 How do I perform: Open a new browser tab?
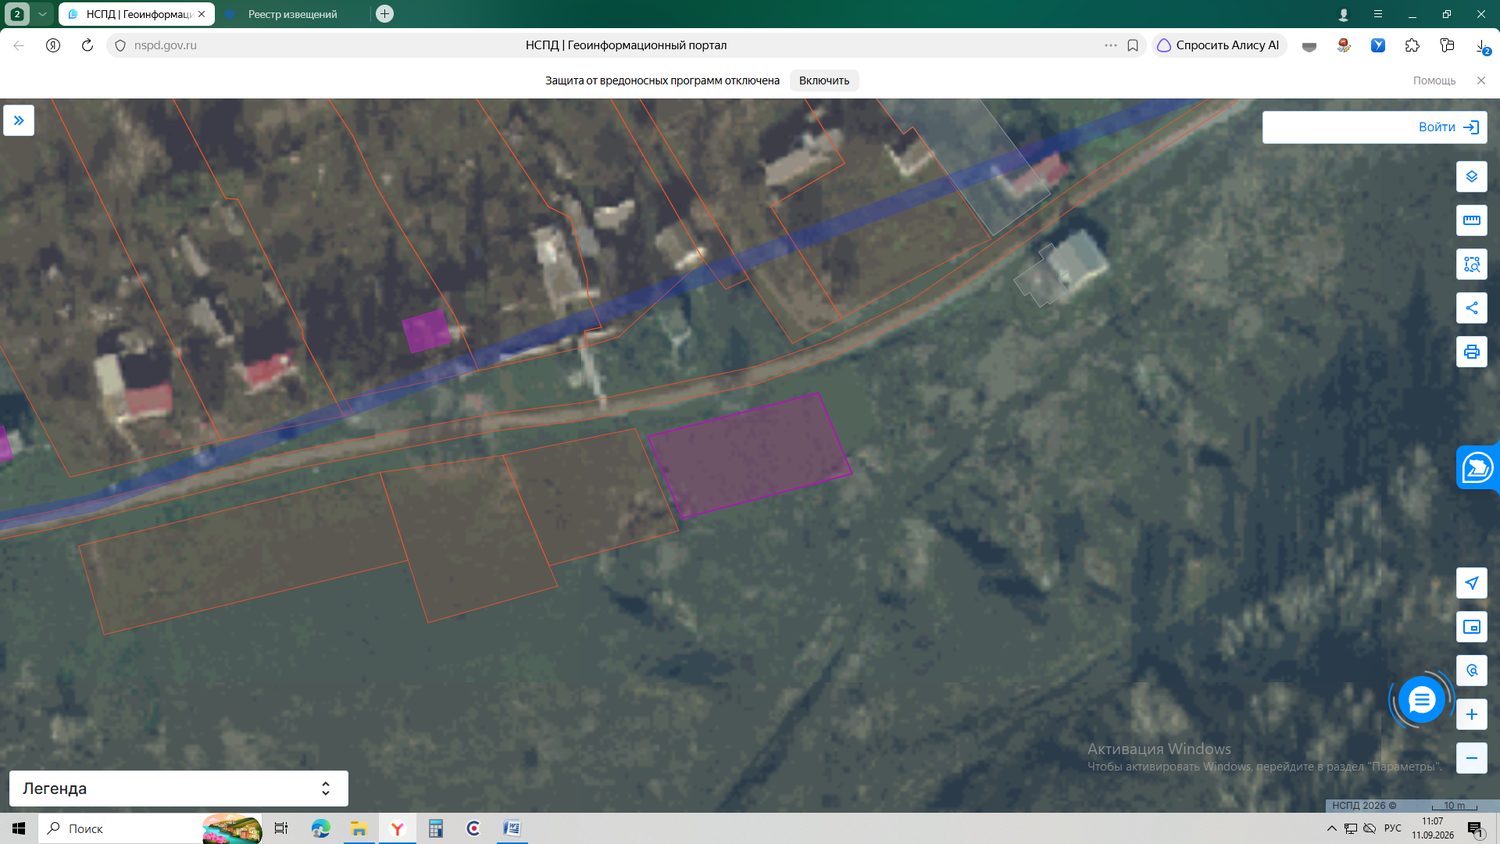tap(384, 14)
